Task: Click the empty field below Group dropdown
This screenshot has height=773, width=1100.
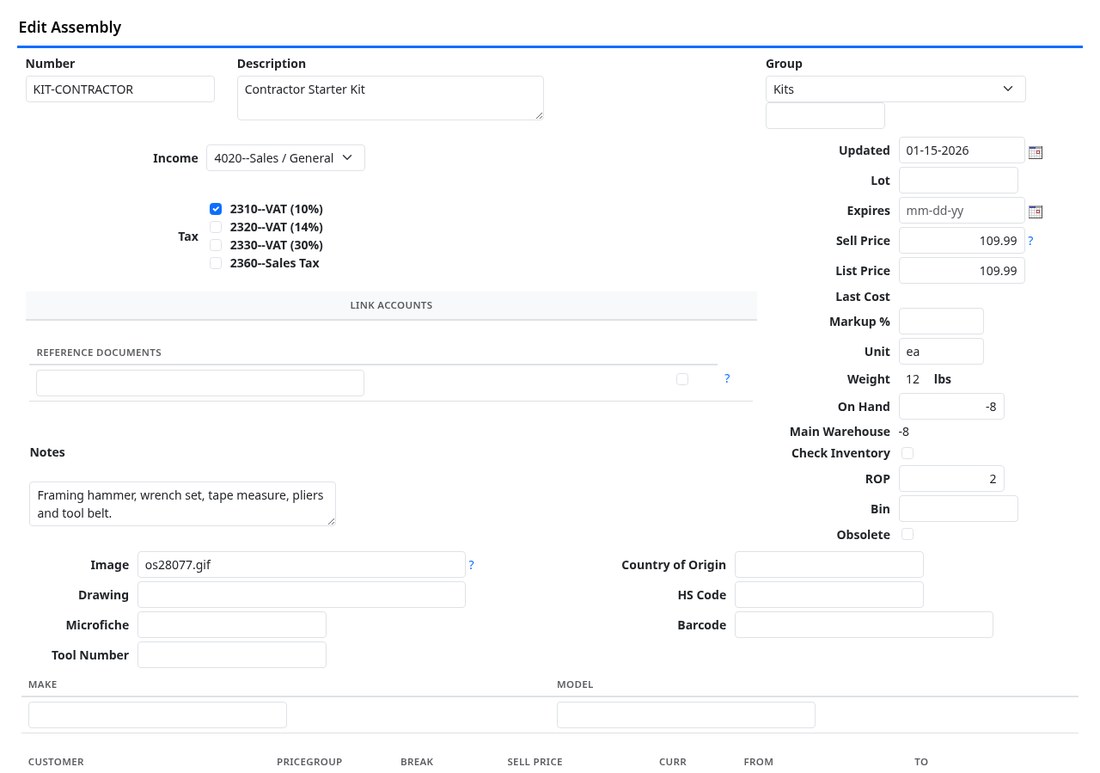Action: pos(825,116)
